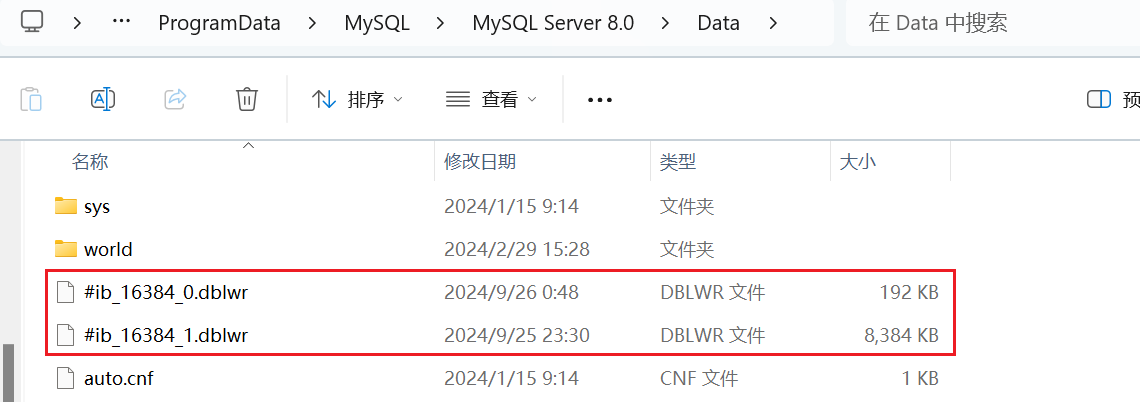
Task: Select the sys folder name
Action: (x=97, y=207)
